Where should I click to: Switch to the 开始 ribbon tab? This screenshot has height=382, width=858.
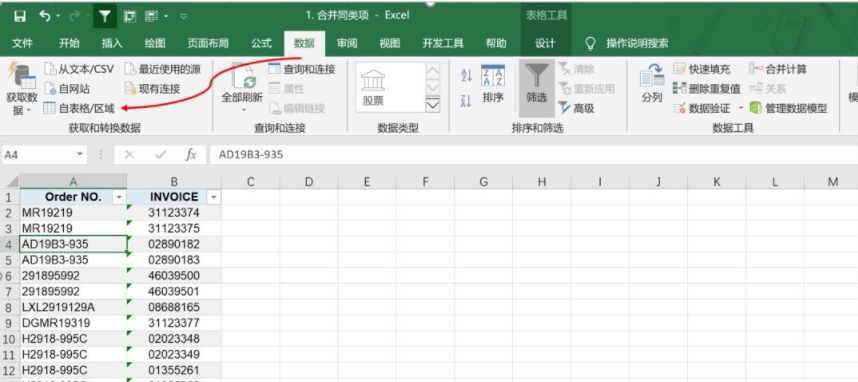69,43
